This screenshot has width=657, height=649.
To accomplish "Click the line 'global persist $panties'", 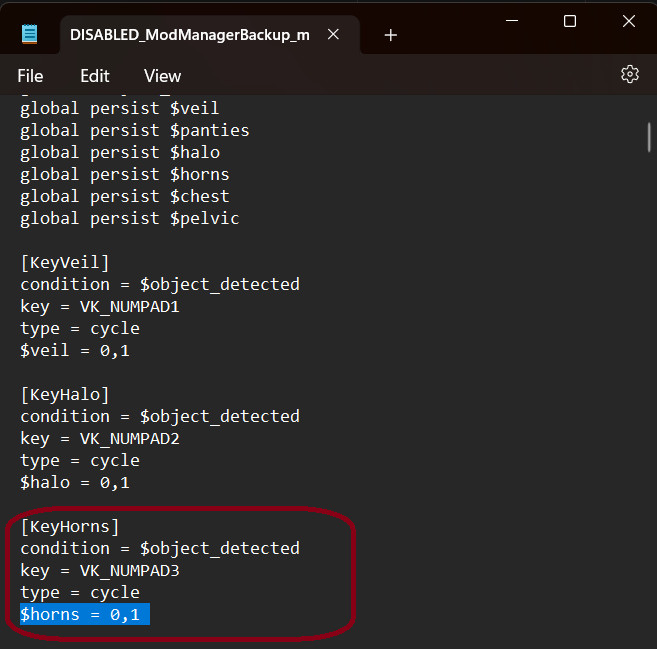I will (x=135, y=131).
